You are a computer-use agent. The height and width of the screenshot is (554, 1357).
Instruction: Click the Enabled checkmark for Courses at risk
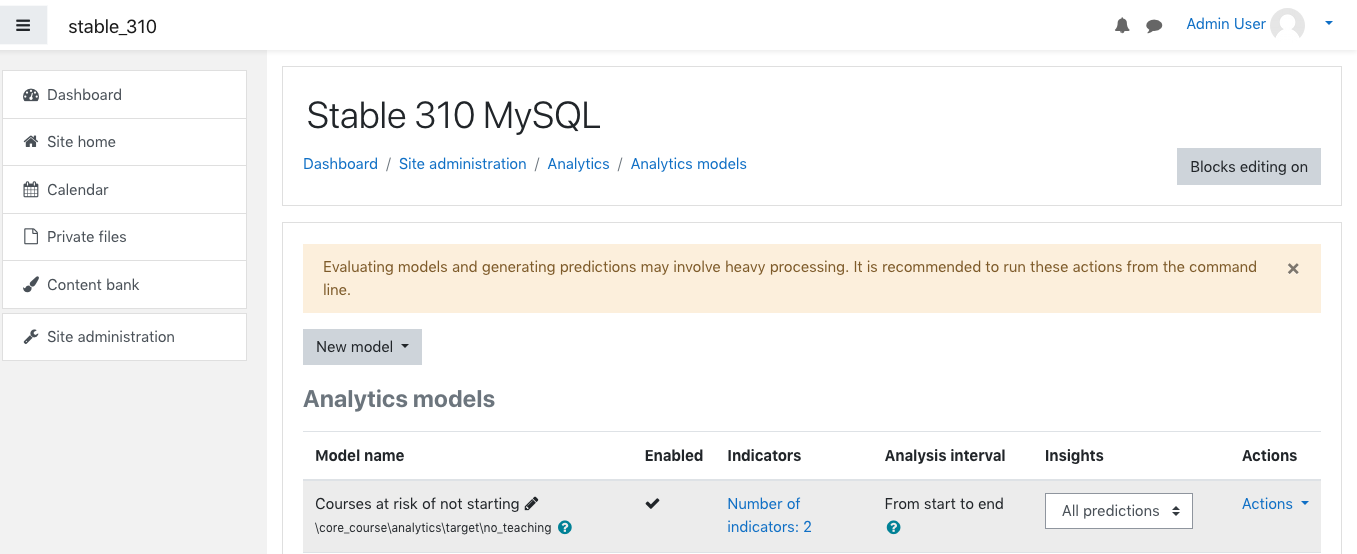pos(652,504)
